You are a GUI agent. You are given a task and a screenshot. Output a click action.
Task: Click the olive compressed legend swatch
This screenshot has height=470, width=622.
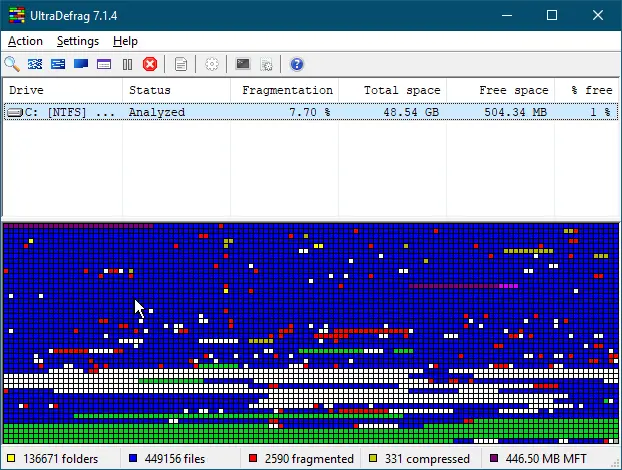pyautogui.click(x=373, y=458)
